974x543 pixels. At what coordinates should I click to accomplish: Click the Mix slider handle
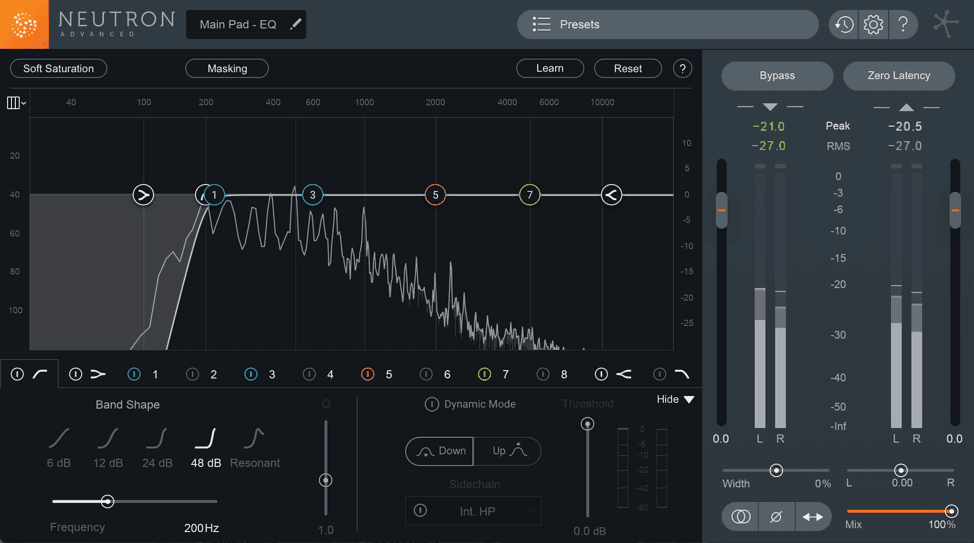[x=951, y=511]
